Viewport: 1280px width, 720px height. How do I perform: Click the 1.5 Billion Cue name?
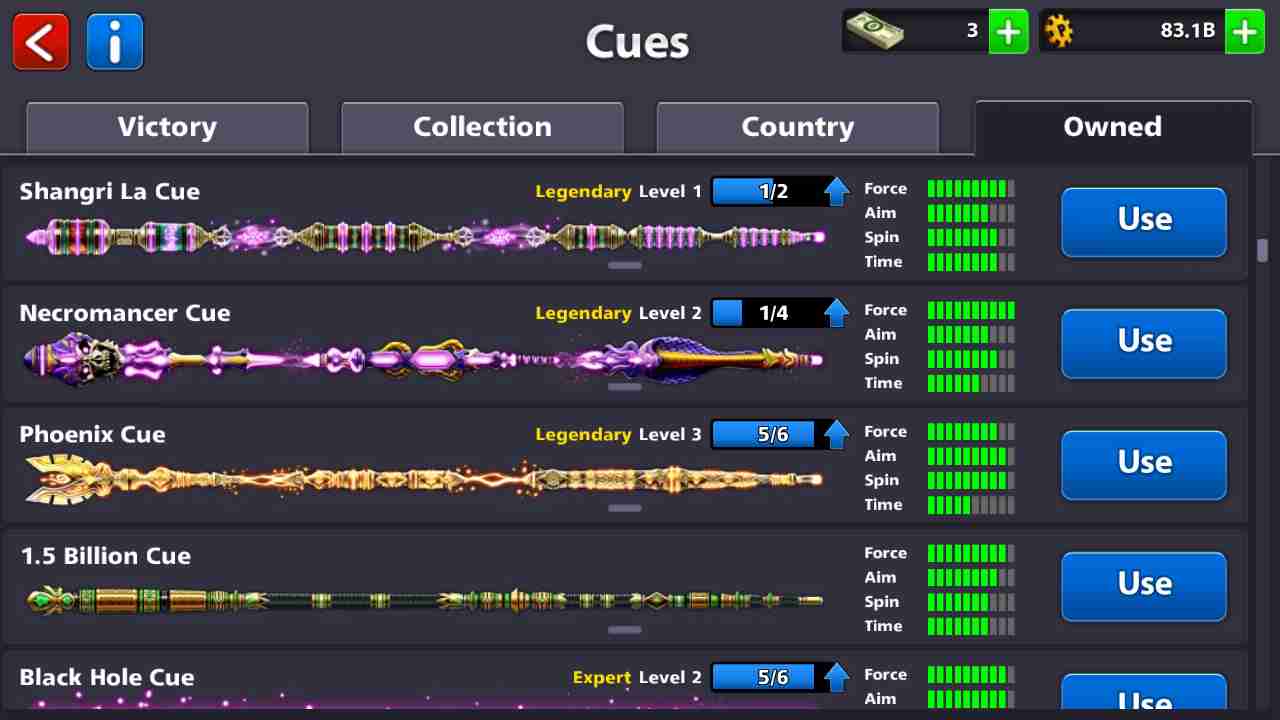[106, 556]
